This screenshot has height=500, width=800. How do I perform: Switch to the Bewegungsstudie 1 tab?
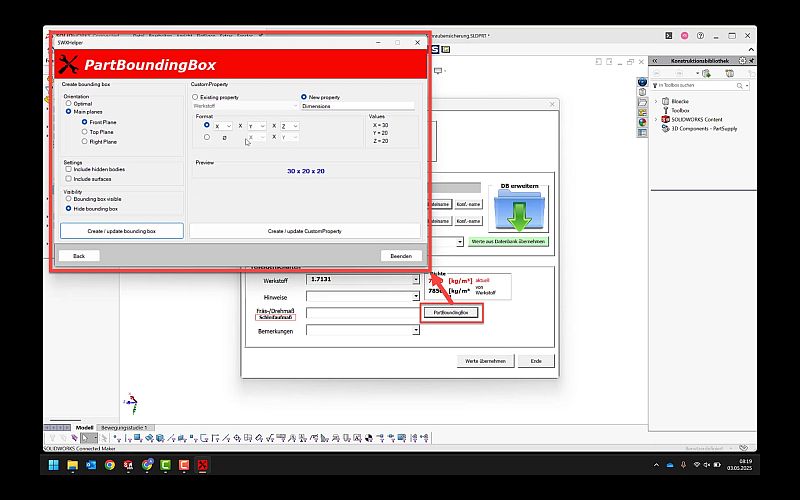click(x=124, y=428)
